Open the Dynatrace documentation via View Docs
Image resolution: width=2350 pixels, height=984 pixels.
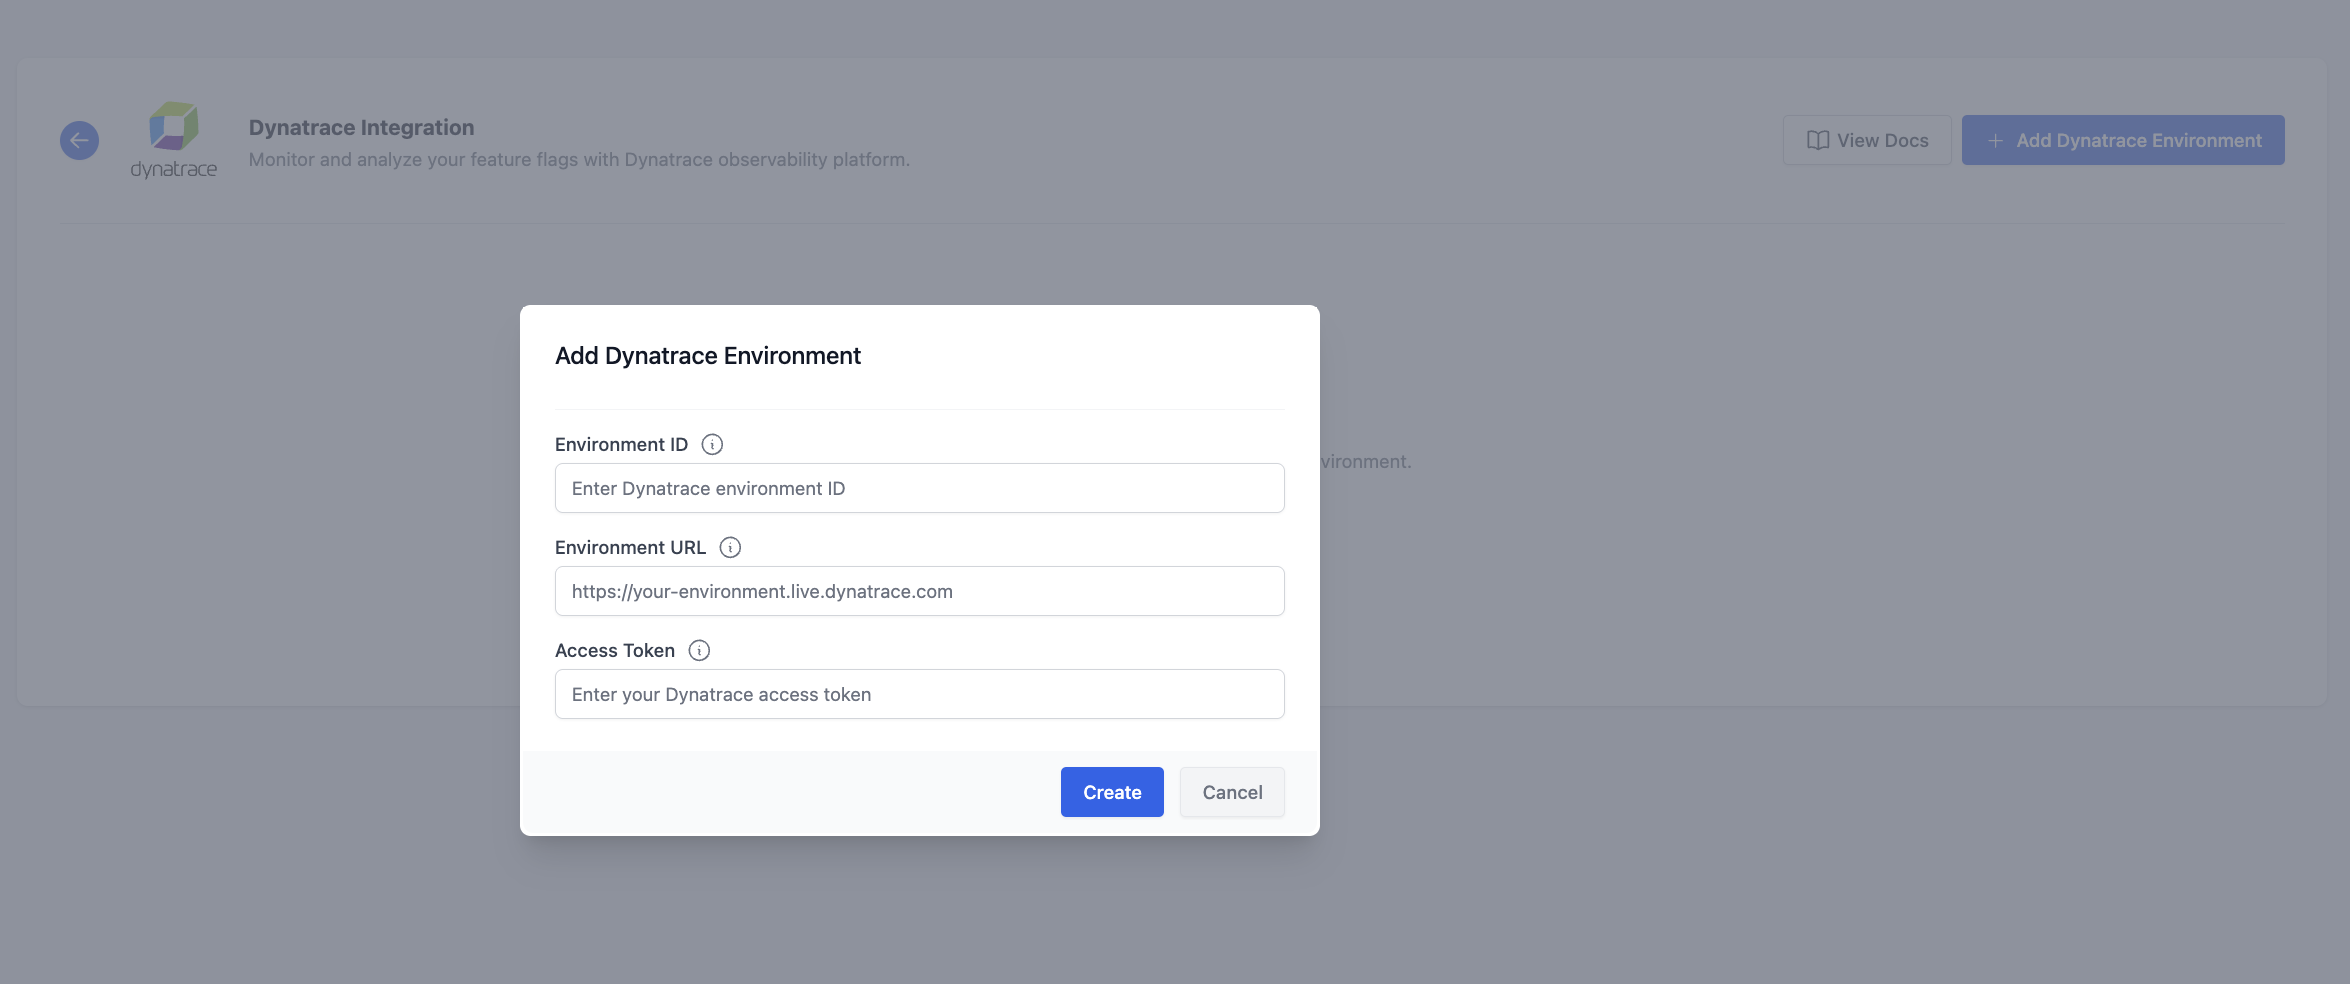pyautogui.click(x=1866, y=140)
